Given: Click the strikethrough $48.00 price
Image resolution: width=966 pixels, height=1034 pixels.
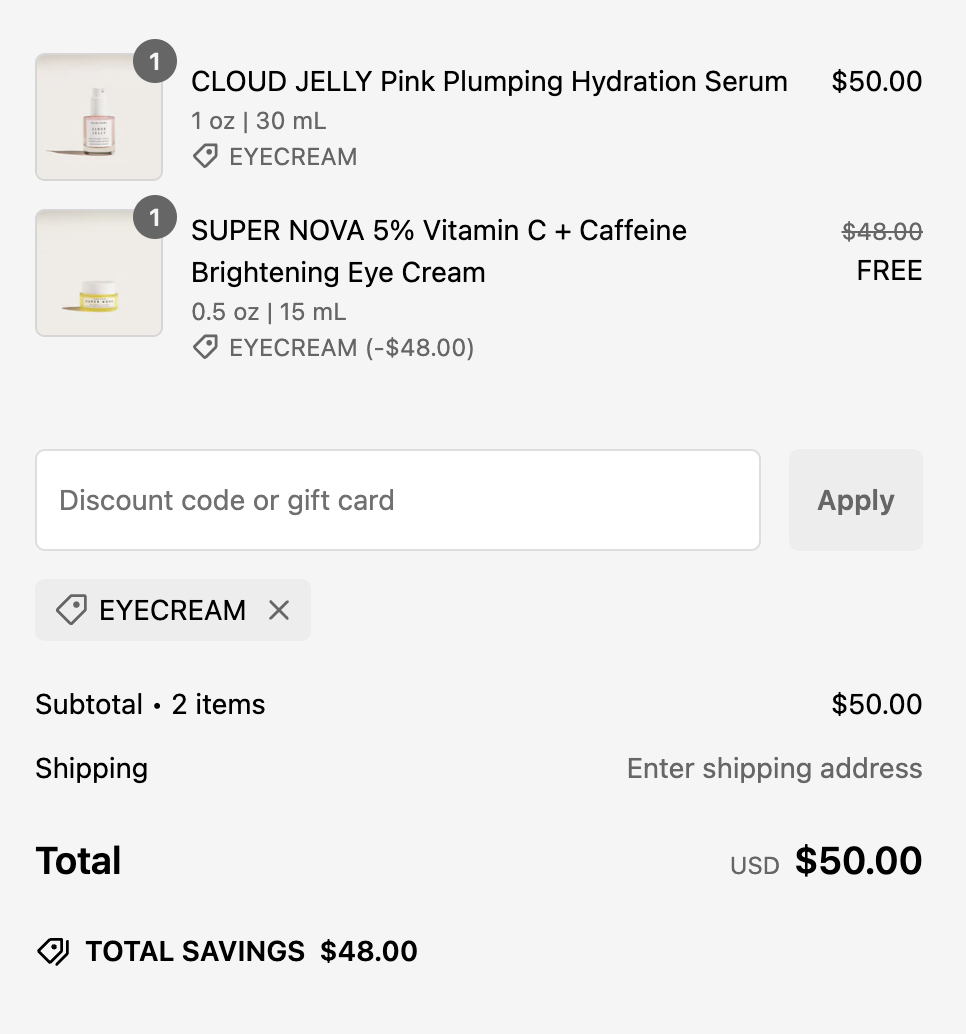Looking at the screenshot, I should tap(882, 231).
